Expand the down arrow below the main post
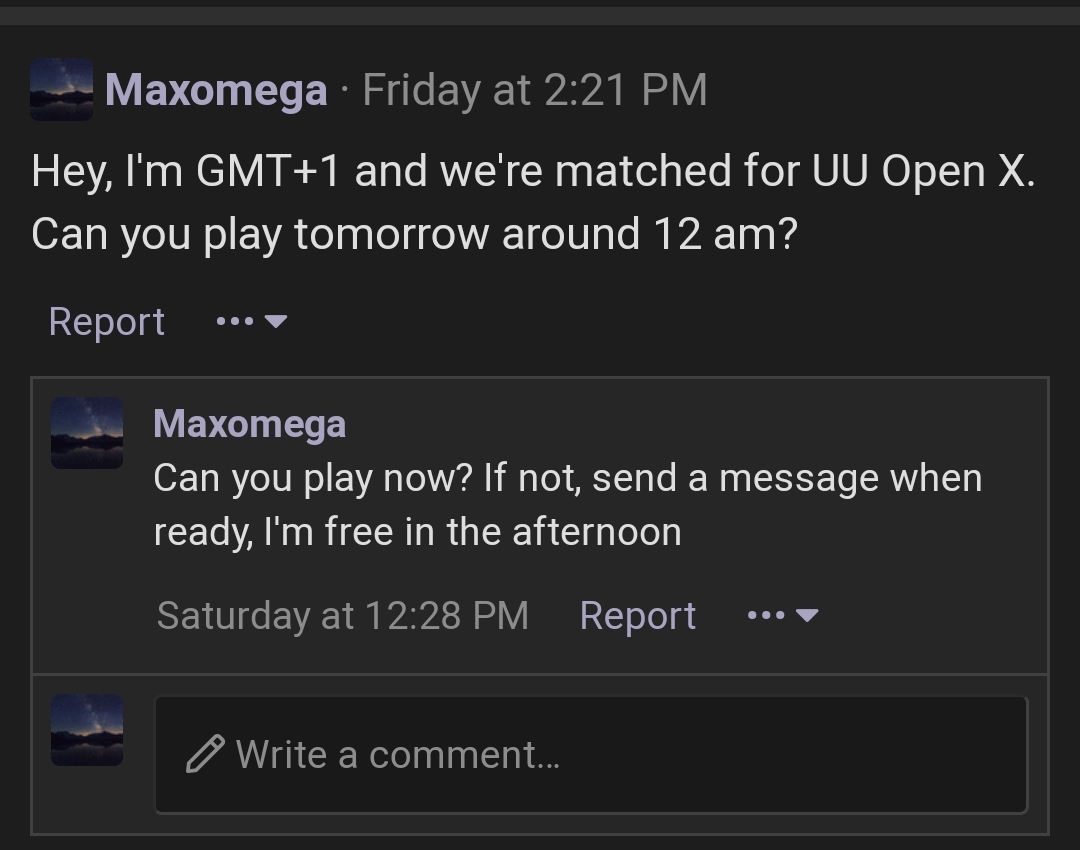Image resolution: width=1080 pixels, height=850 pixels. click(277, 322)
